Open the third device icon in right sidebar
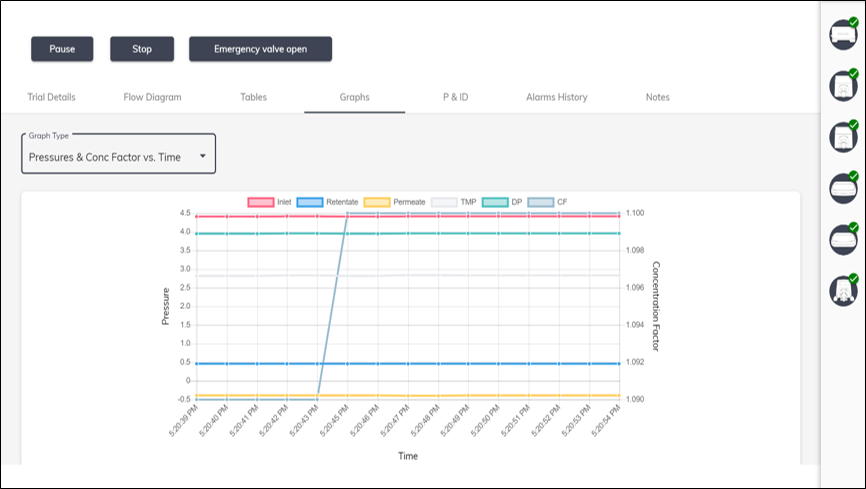 (x=843, y=137)
